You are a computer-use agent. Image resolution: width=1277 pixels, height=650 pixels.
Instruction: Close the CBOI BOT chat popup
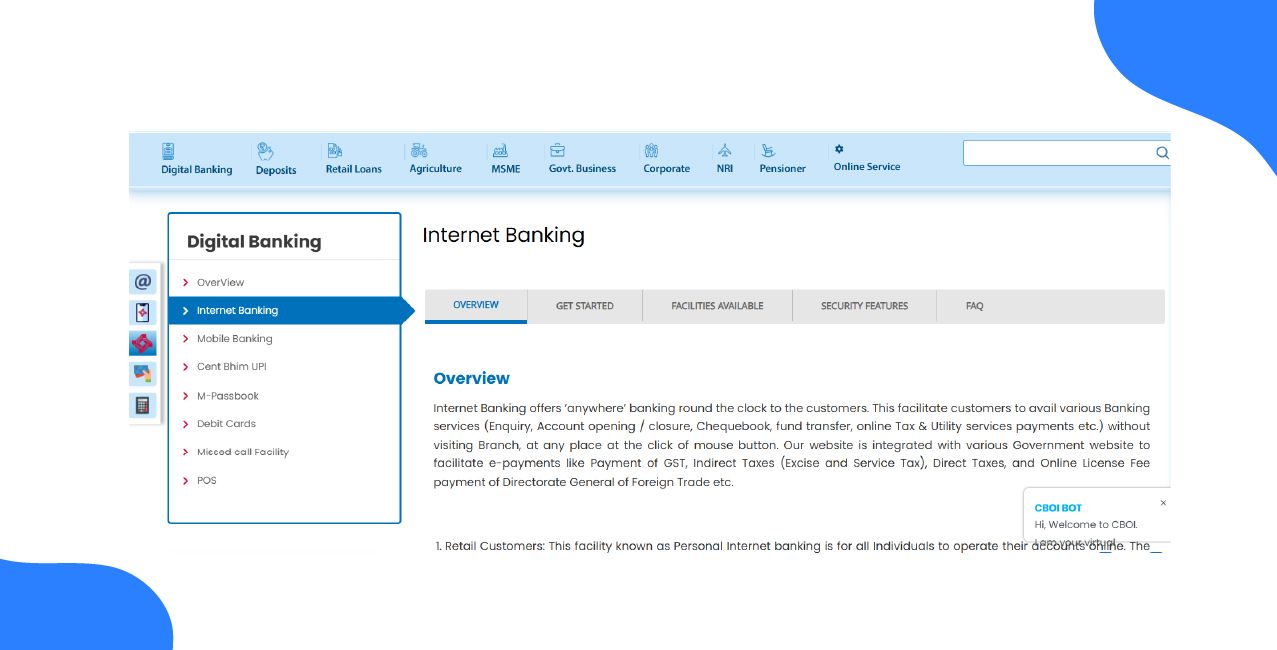click(1163, 503)
